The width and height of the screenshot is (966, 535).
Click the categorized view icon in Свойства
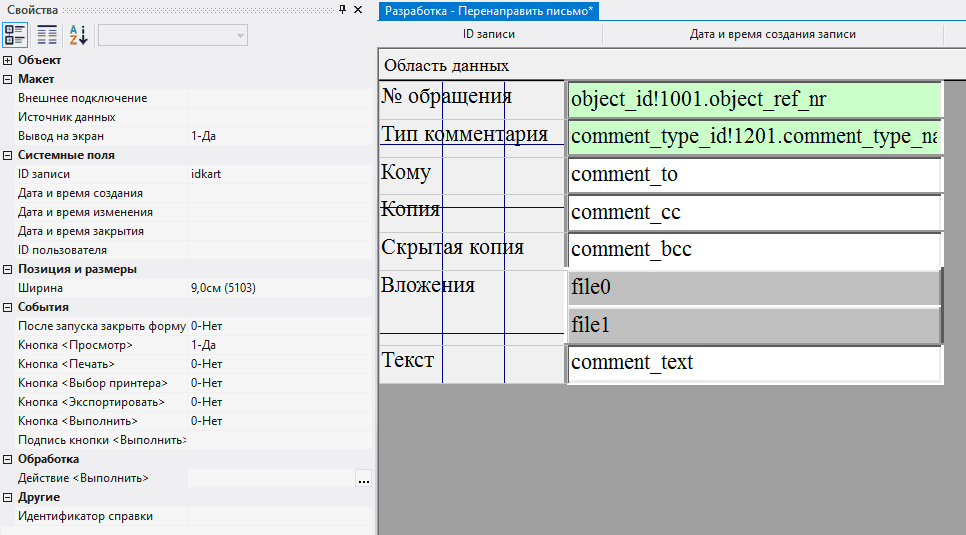[x=16, y=35]
